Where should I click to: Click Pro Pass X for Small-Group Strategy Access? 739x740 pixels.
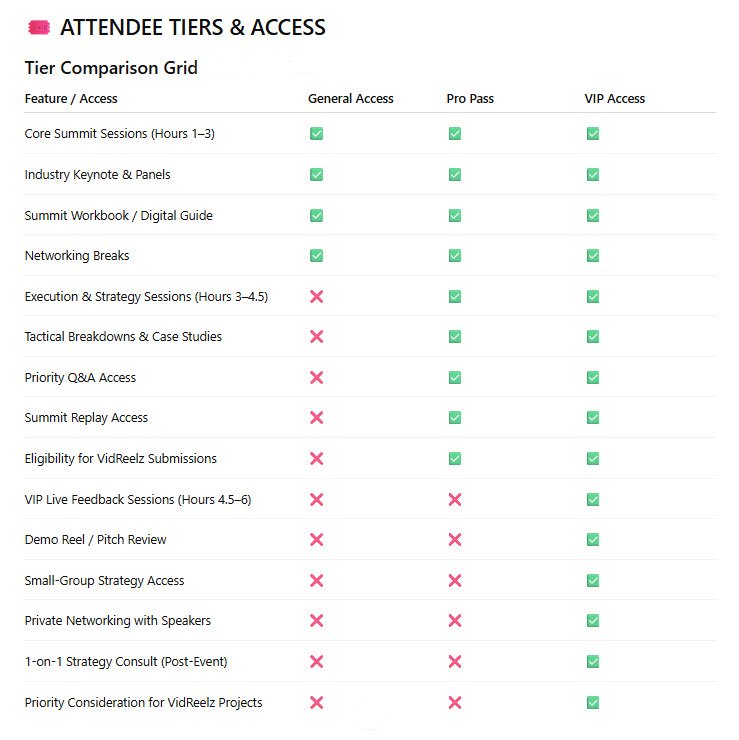455,581
